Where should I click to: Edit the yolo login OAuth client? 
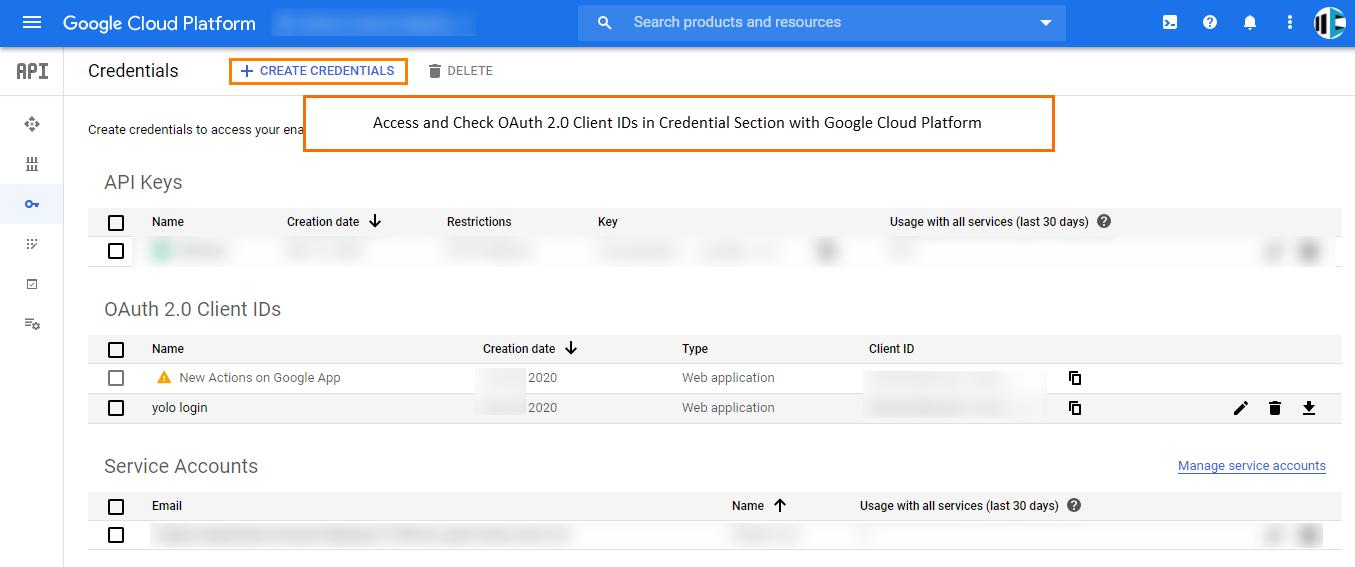[1241, 408]
